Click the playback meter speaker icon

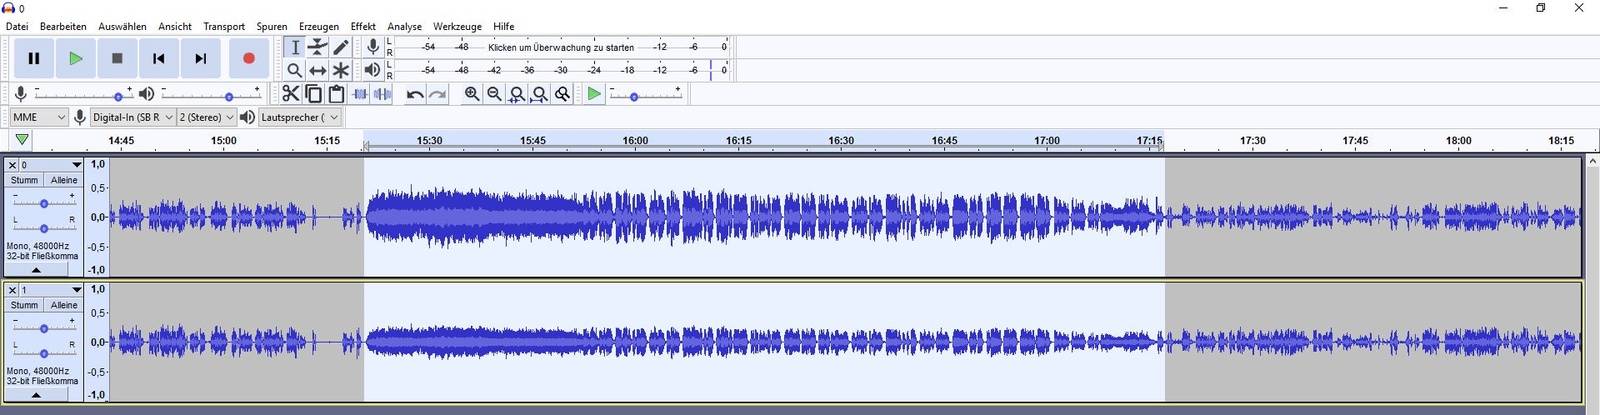tap(373, 70)
